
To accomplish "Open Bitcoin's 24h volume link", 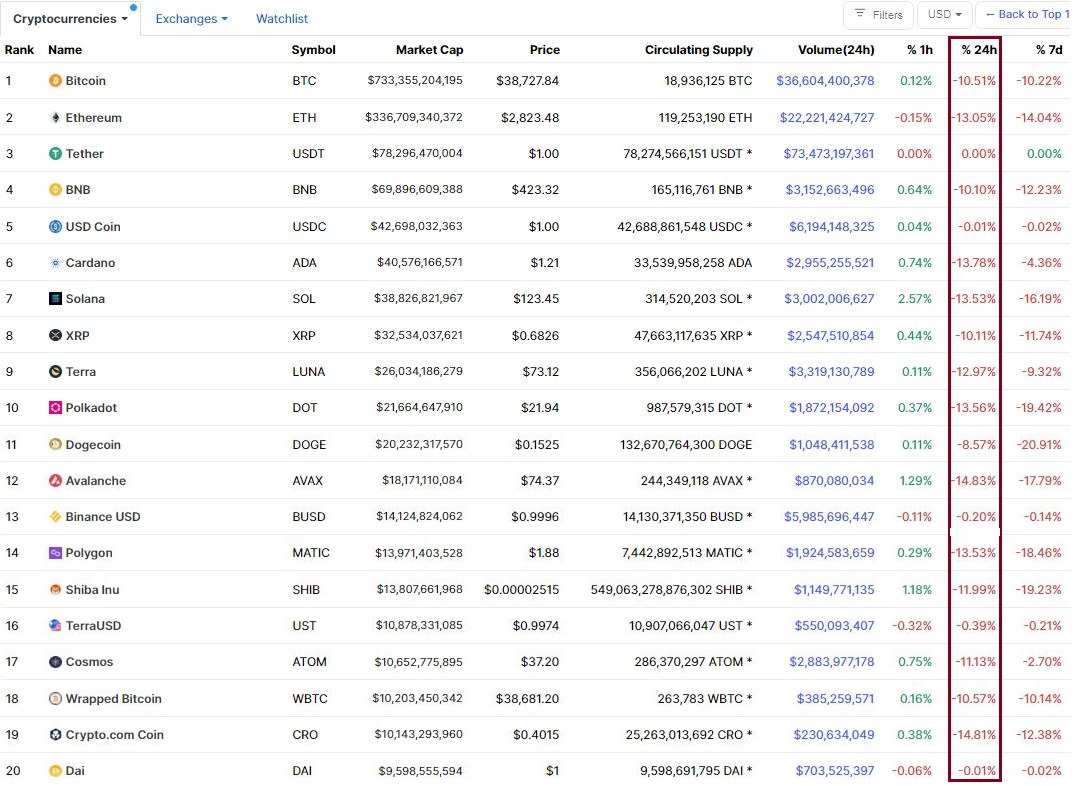I will pos(825,81).
